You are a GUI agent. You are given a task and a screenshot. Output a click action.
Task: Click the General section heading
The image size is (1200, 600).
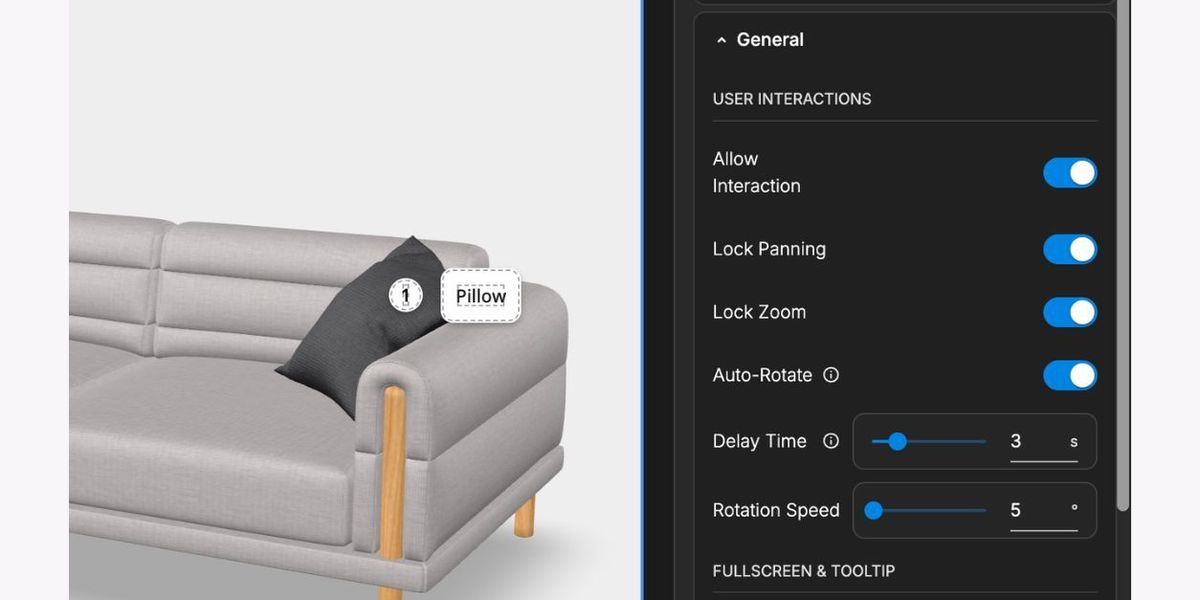(770, 40)
